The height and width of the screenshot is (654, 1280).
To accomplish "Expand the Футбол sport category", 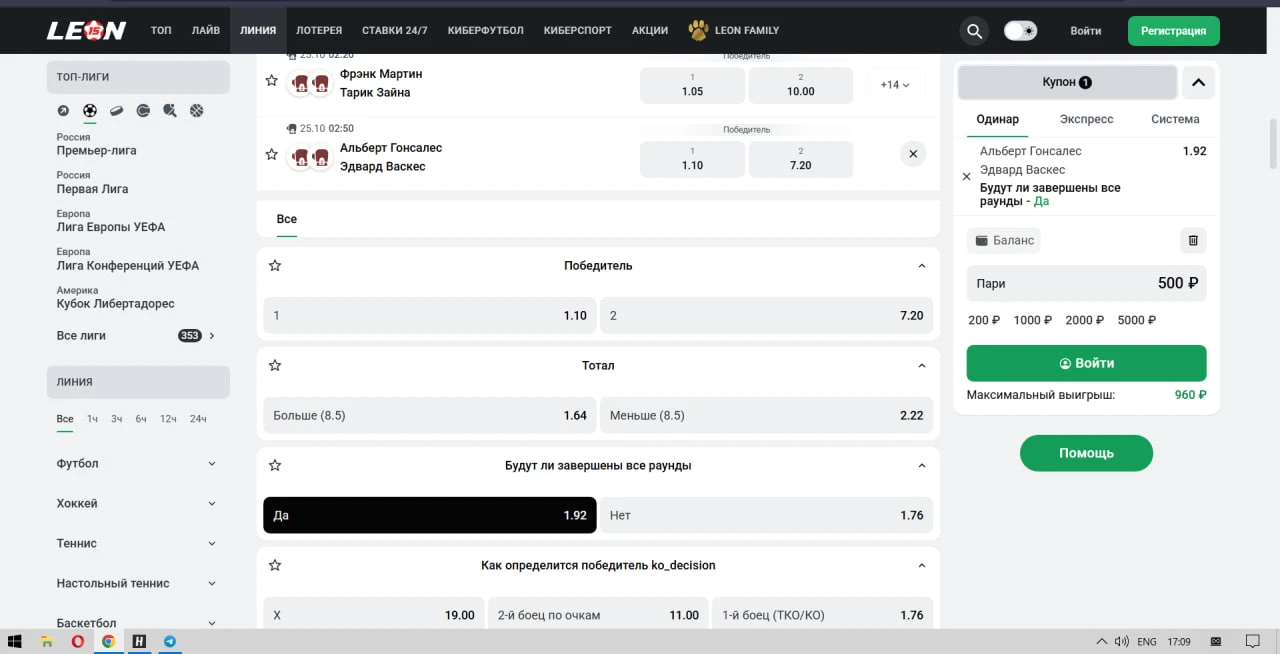I will point(137,463).
